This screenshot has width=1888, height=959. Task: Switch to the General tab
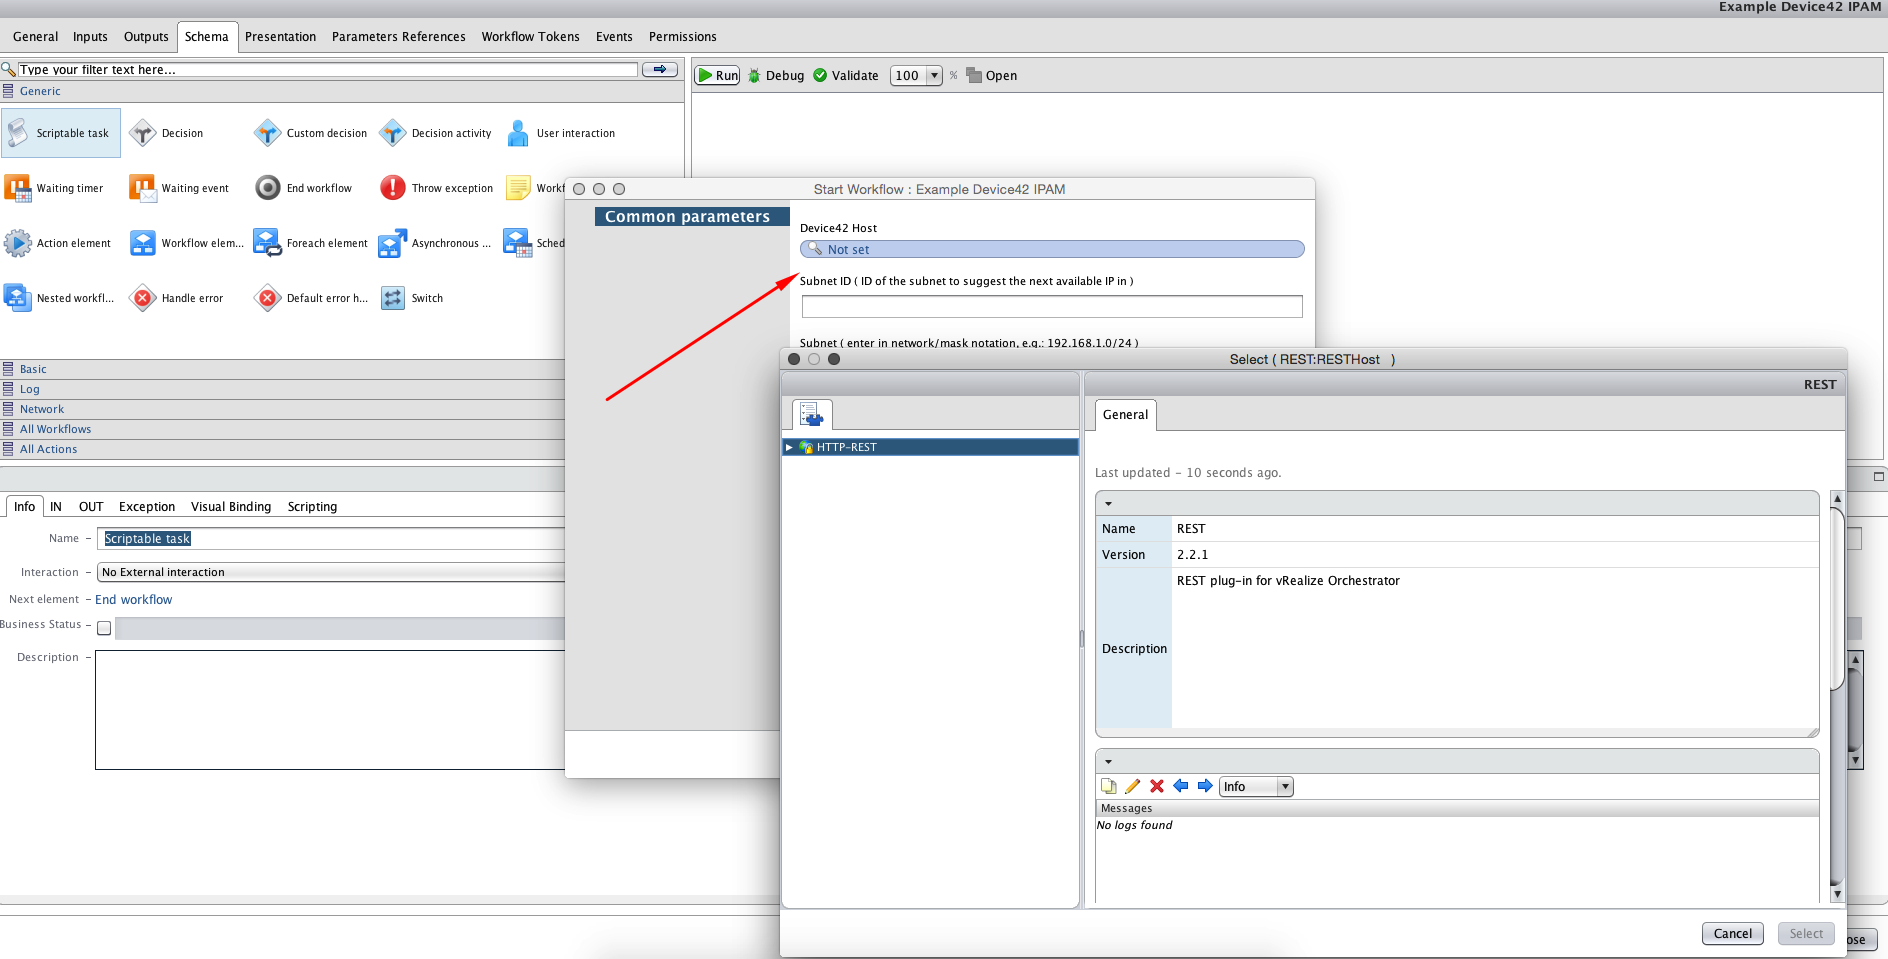click(x=35, y=36)
